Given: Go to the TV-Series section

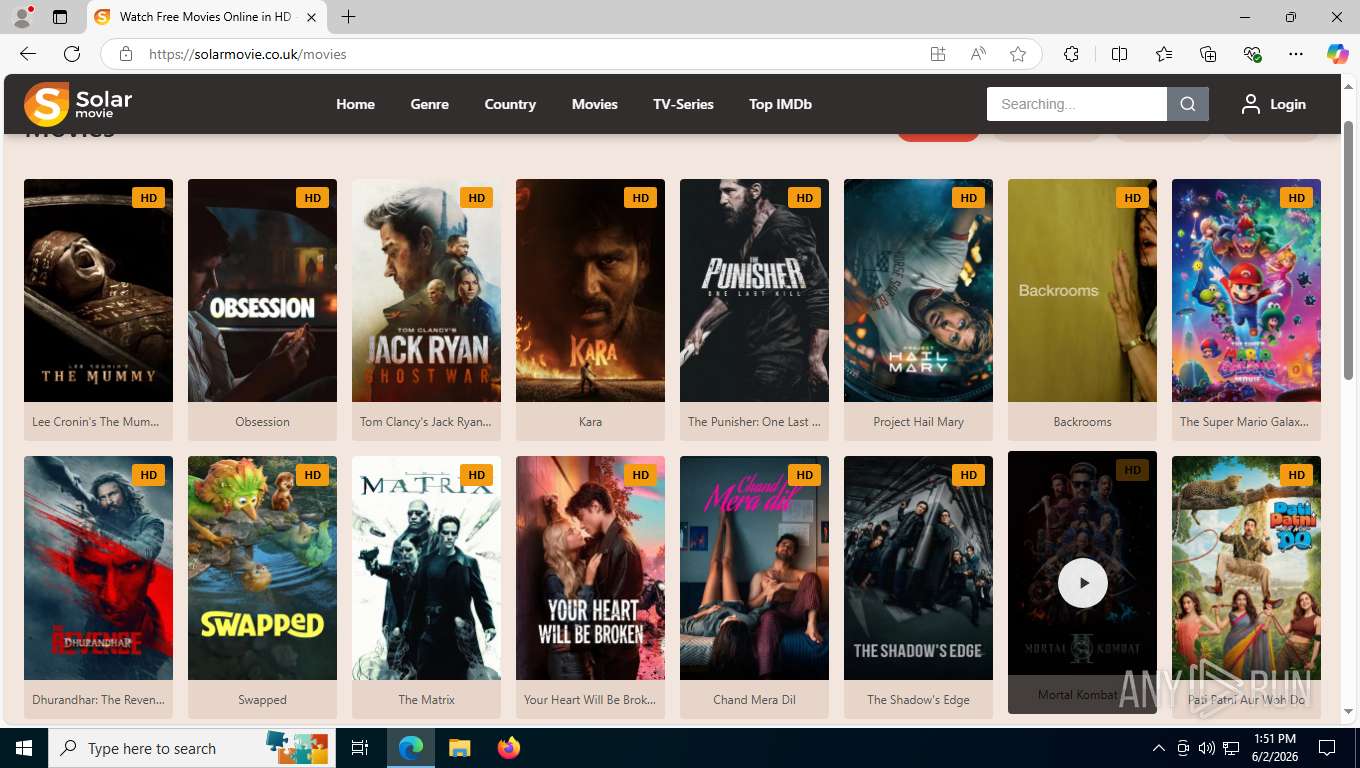Looking at the screenshot, I should [683, 104].
